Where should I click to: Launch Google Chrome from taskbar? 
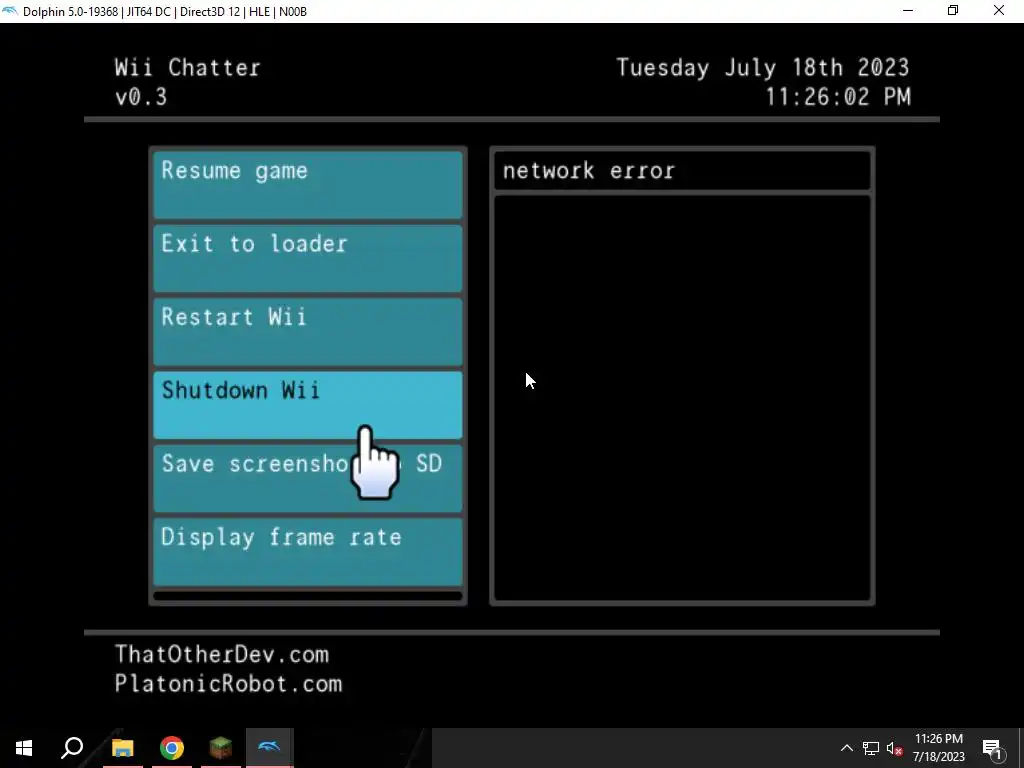[x=172, y=748]
